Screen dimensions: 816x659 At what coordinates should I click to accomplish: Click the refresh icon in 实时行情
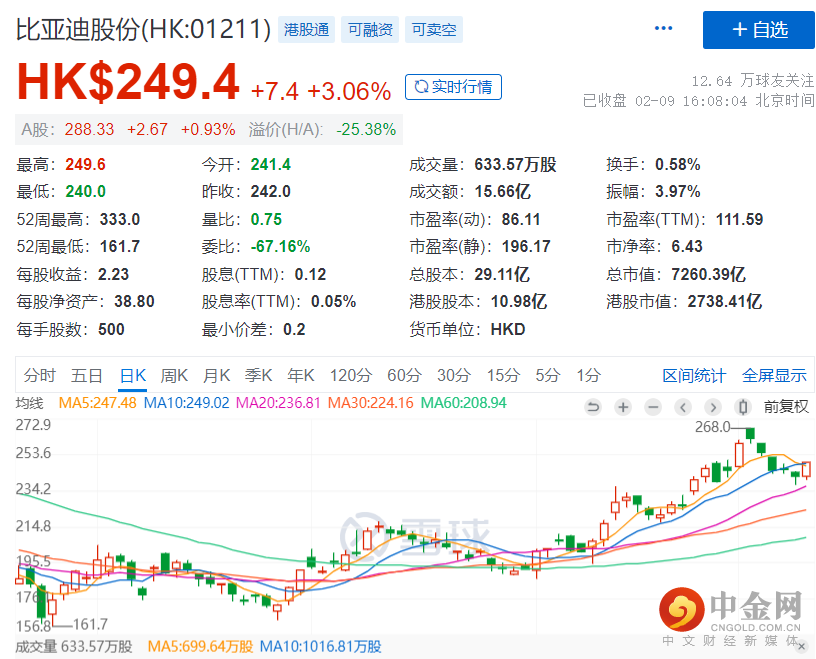pyautogui.click(x=419, y=87)
